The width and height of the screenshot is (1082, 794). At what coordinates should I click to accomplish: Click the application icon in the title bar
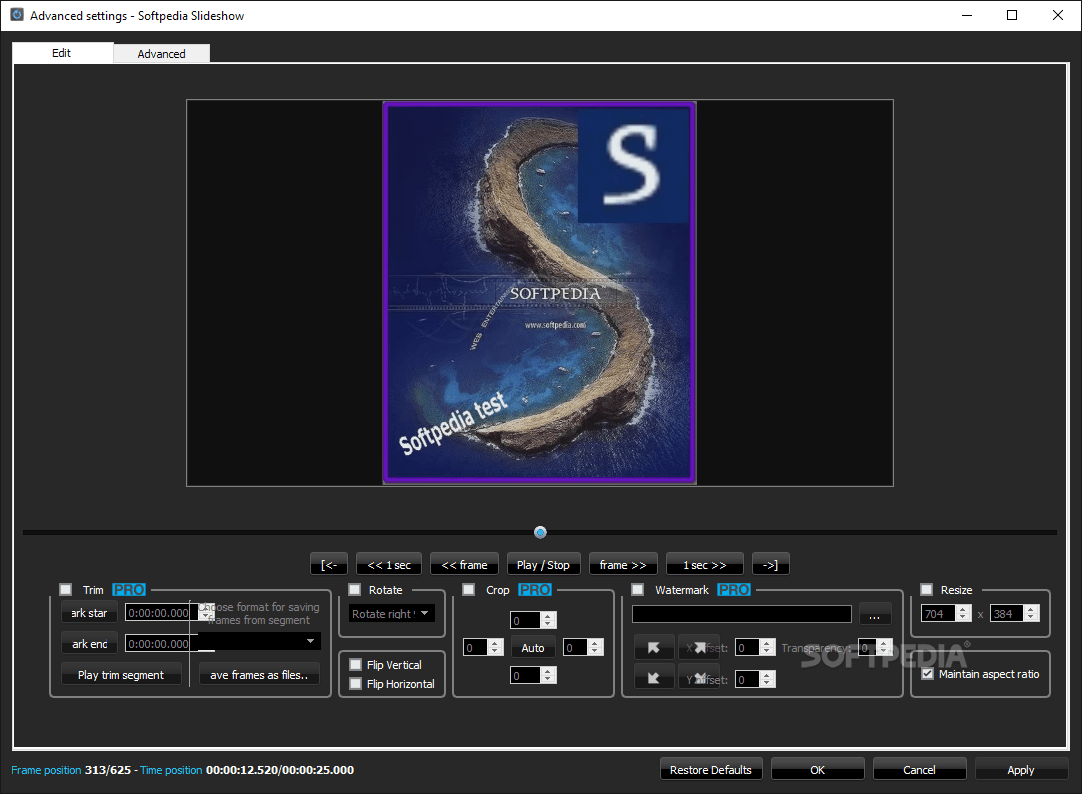(x=16, y=15)
